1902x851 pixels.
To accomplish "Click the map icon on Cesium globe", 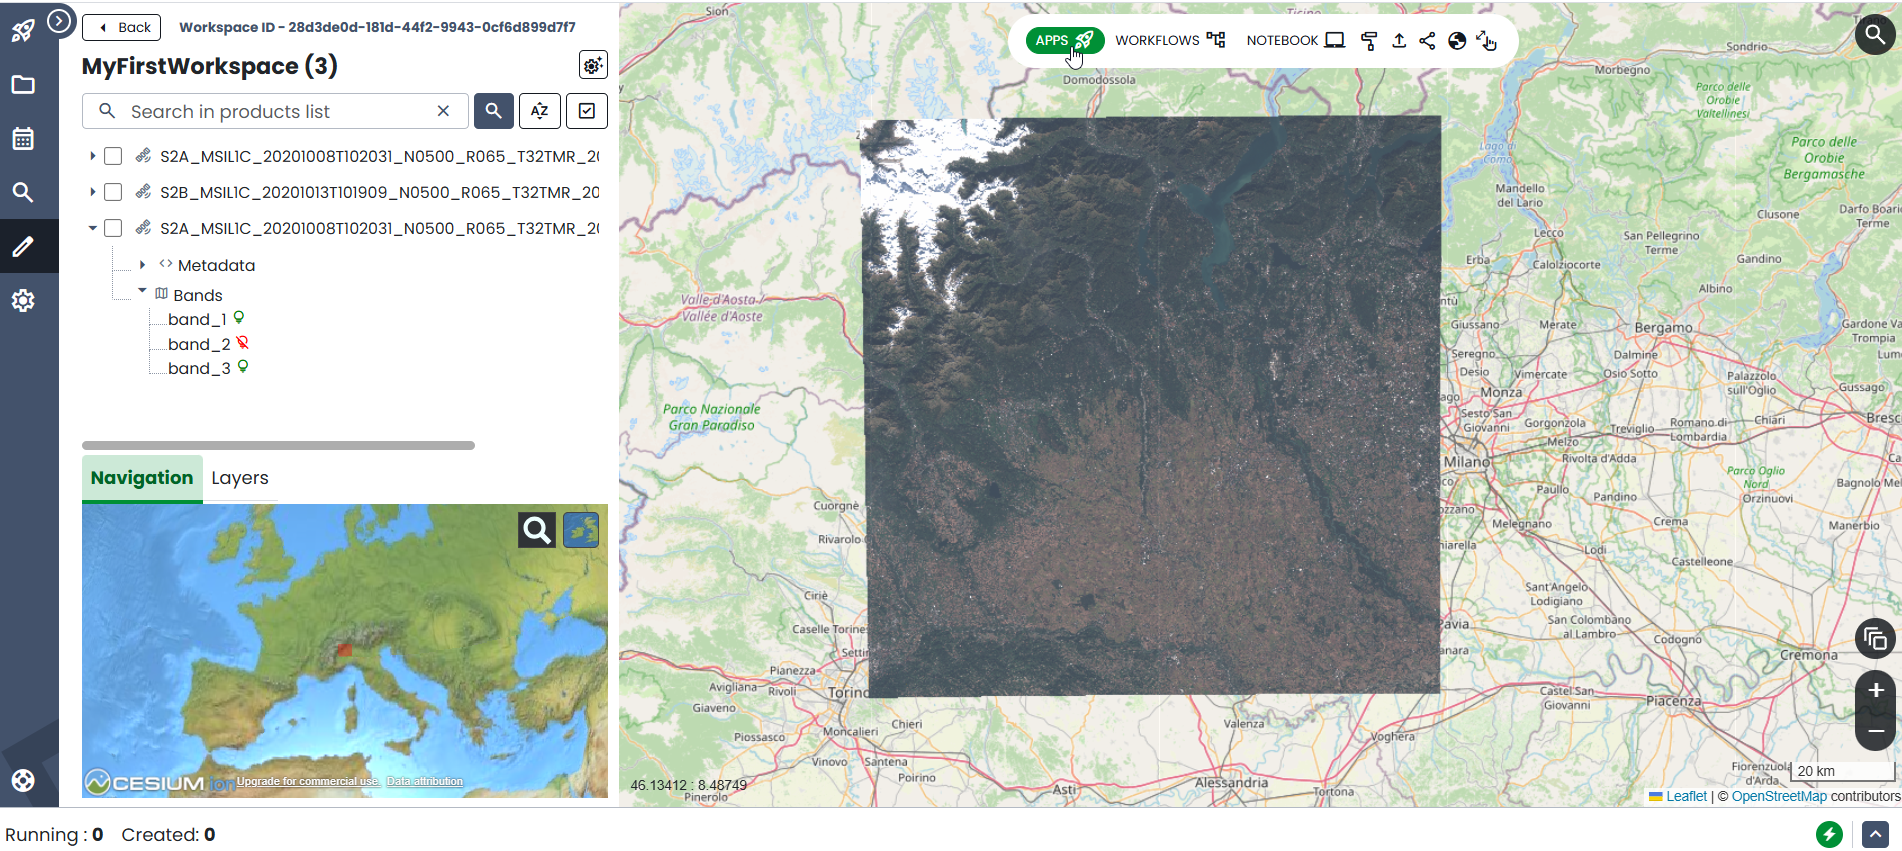I will tap(581, 530).
